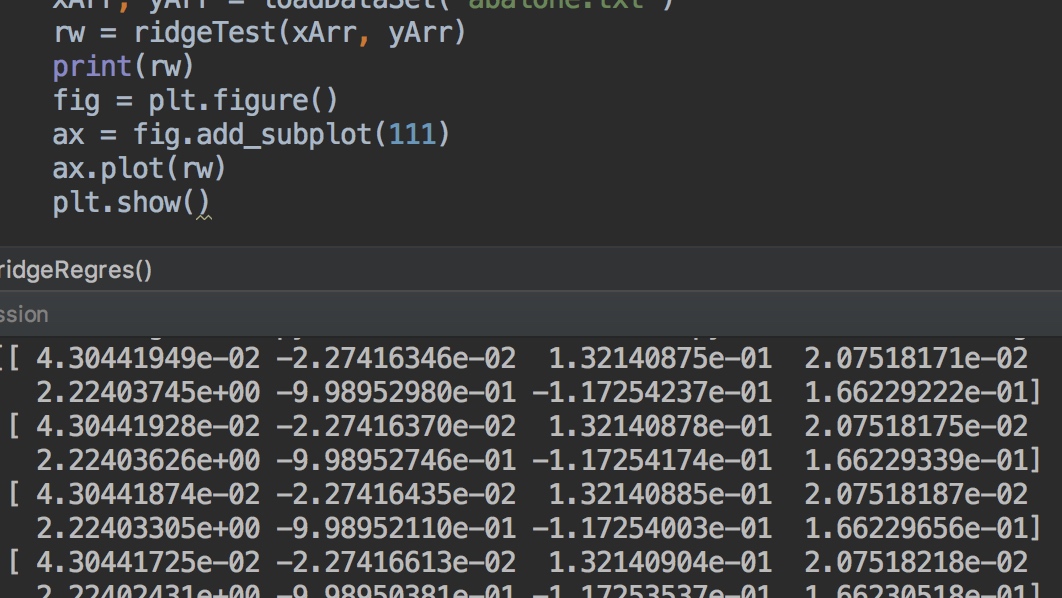The width and height of the screenshot is (1062, 598).
Task: Select the partially visible regression panel tab
Action: pyautogui.click(x=23, y=315)
